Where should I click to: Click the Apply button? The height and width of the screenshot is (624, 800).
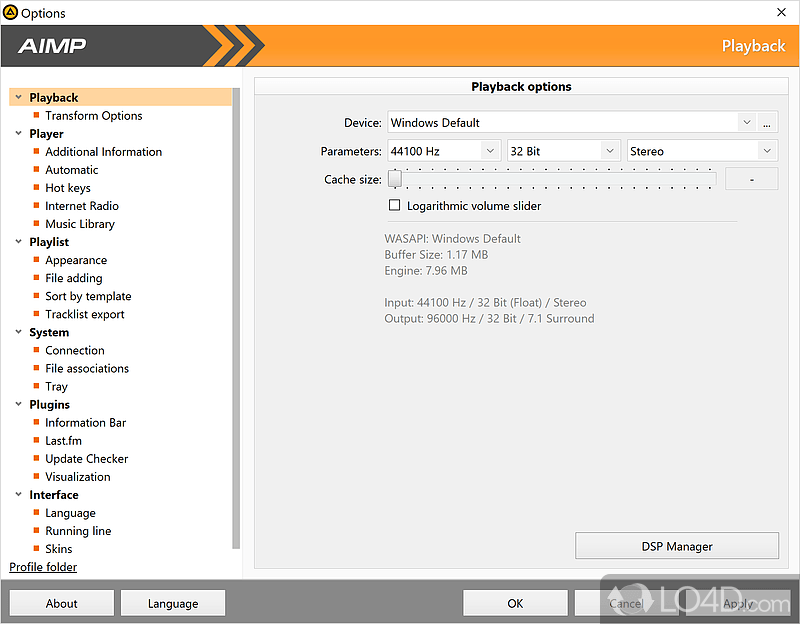tap(738, 603)
